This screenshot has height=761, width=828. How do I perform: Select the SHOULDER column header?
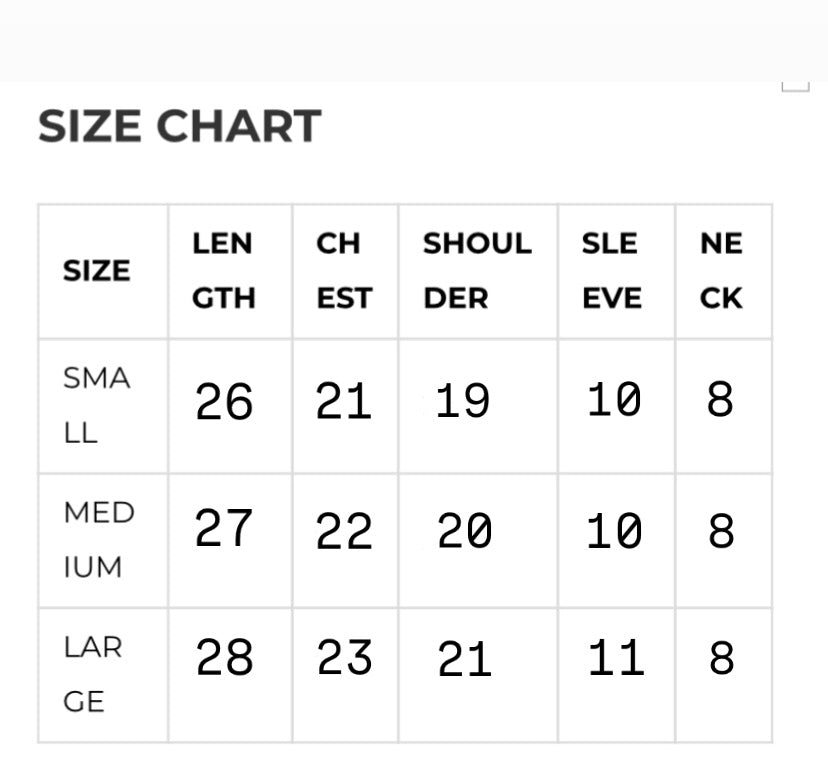pyautogui.click(x=477, y=271)
